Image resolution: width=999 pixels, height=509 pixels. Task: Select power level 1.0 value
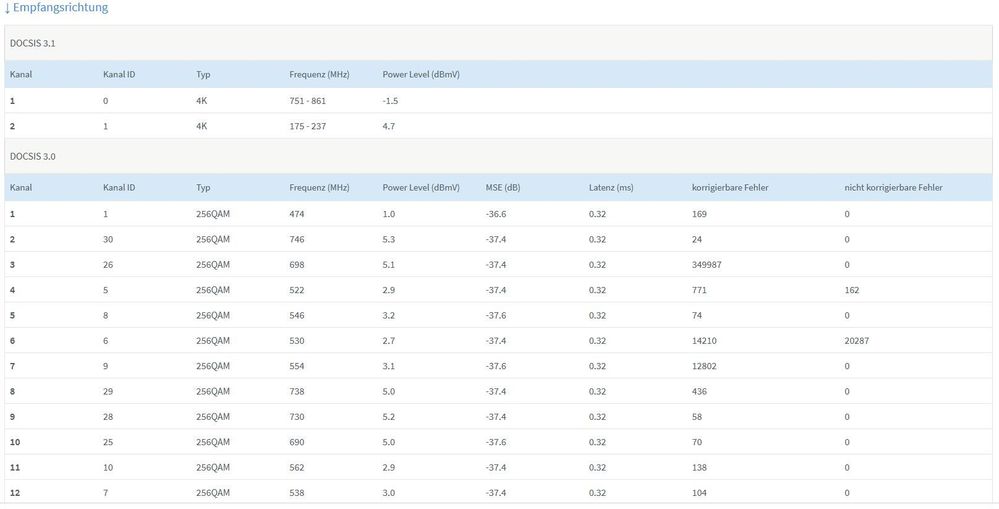[389, 214]
